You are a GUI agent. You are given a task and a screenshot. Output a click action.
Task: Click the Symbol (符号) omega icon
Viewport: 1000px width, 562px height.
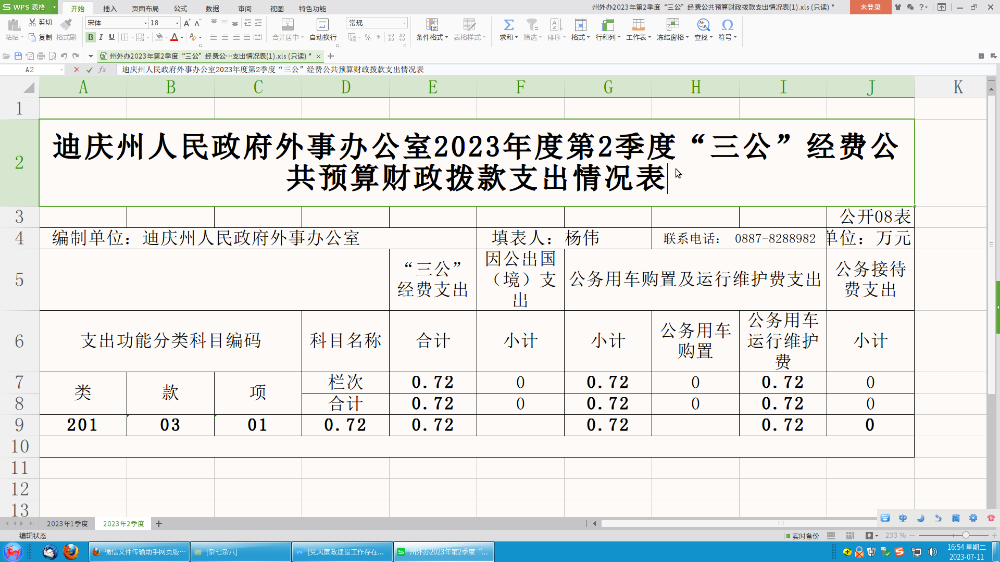coord(727,24)
